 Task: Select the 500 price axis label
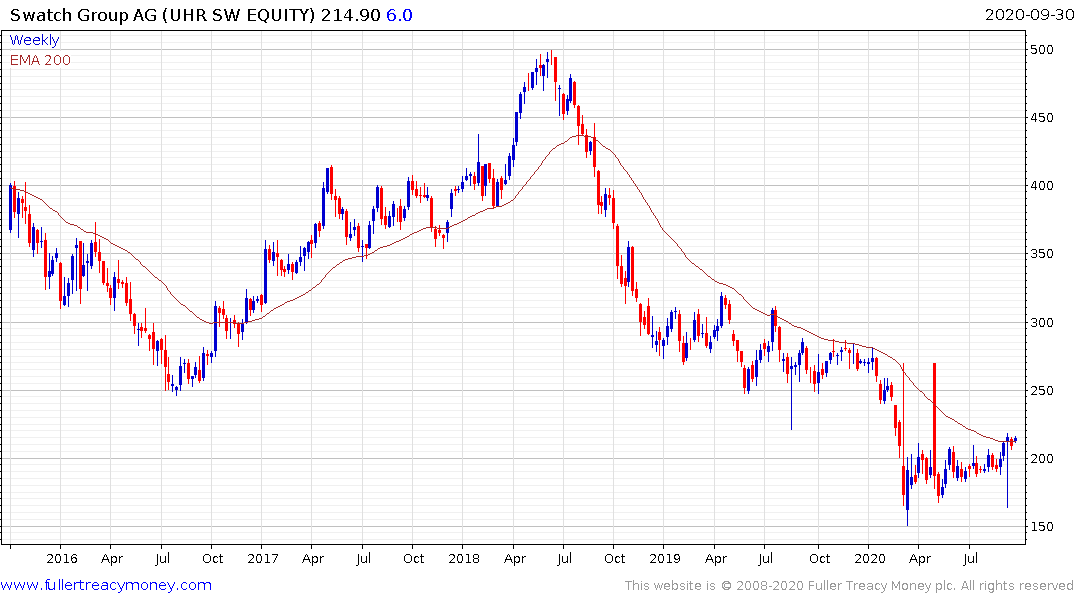[x=1042, y=49]
